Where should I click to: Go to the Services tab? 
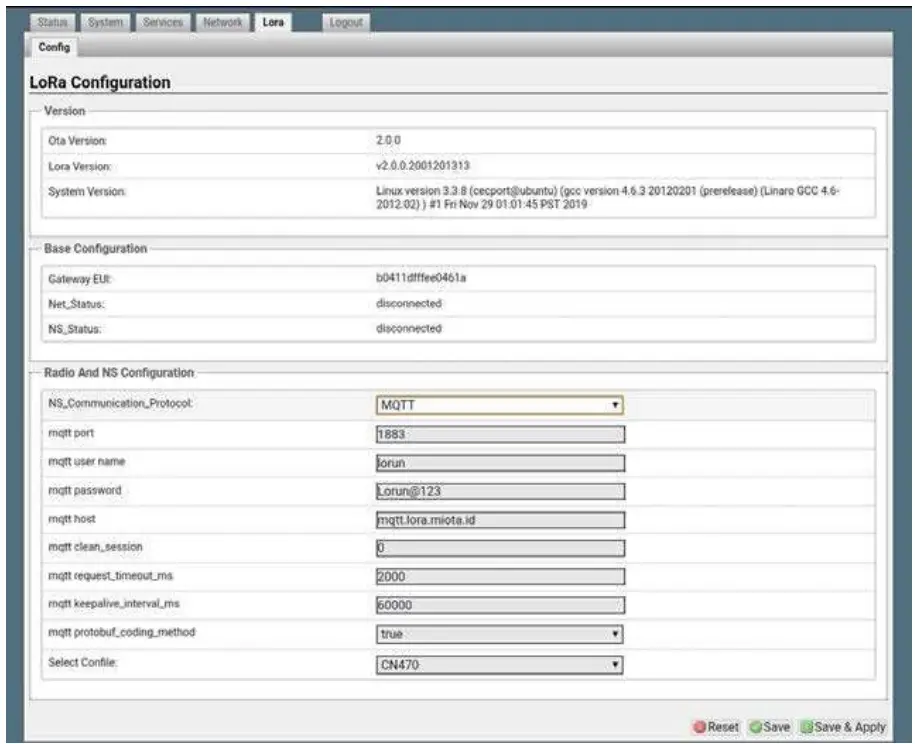pos(161,22)
